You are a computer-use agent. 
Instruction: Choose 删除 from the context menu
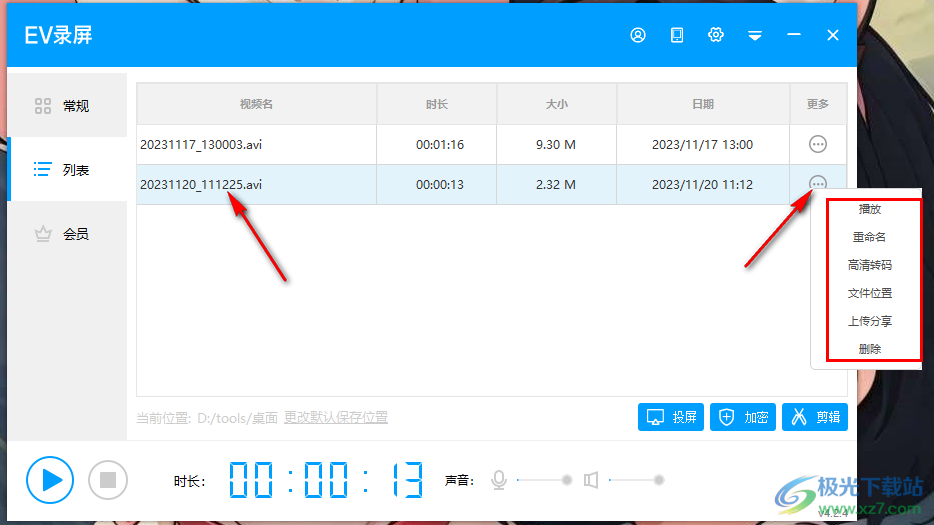(870, 349)
